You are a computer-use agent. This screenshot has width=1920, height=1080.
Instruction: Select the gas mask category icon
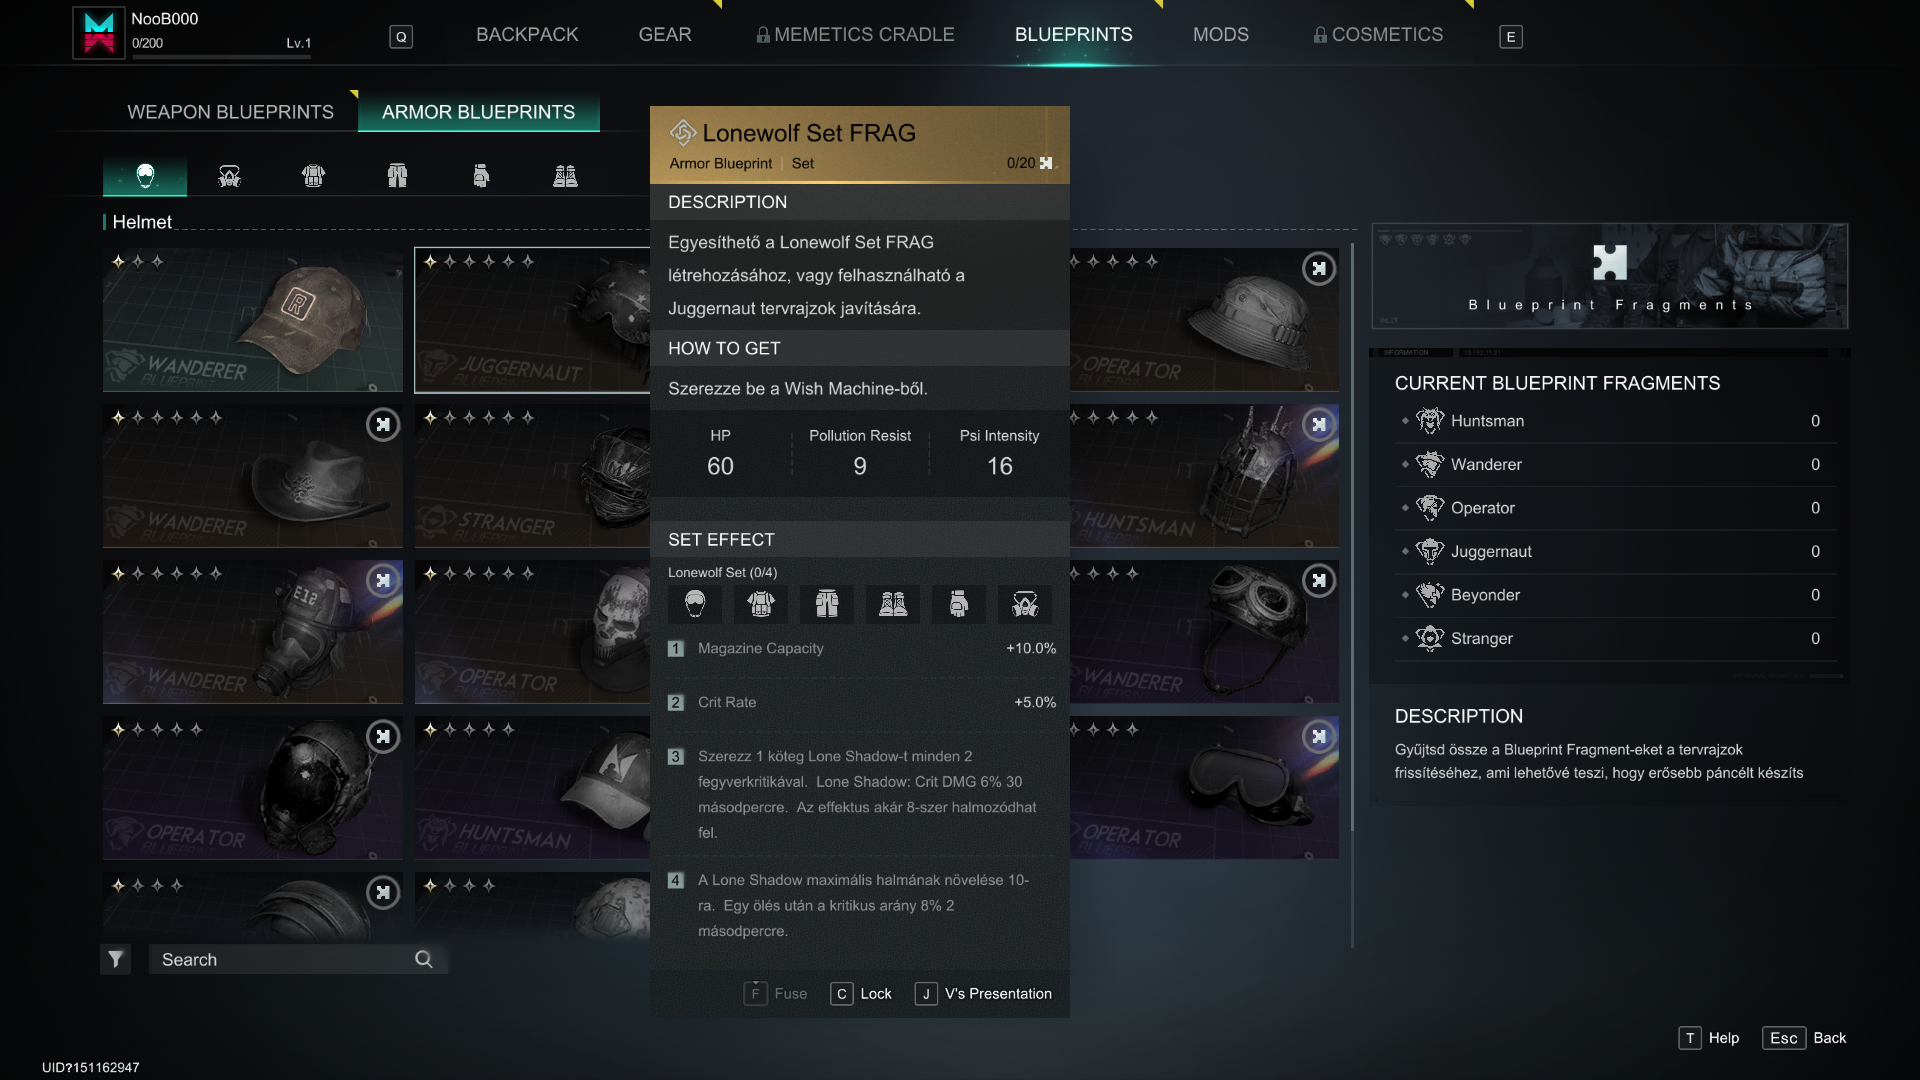pos(229,177)
